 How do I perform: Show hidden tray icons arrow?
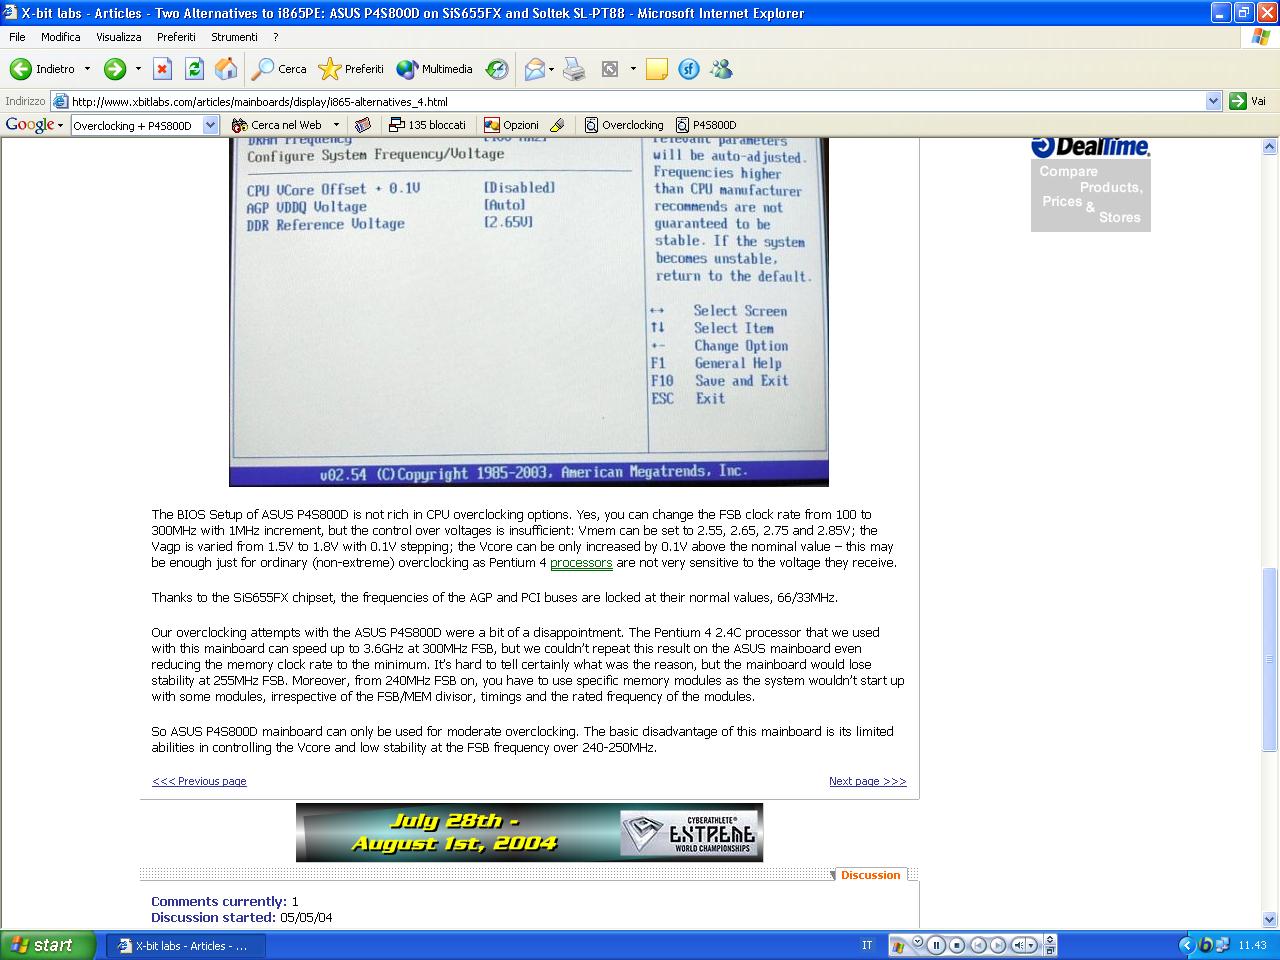(1186, 945)
